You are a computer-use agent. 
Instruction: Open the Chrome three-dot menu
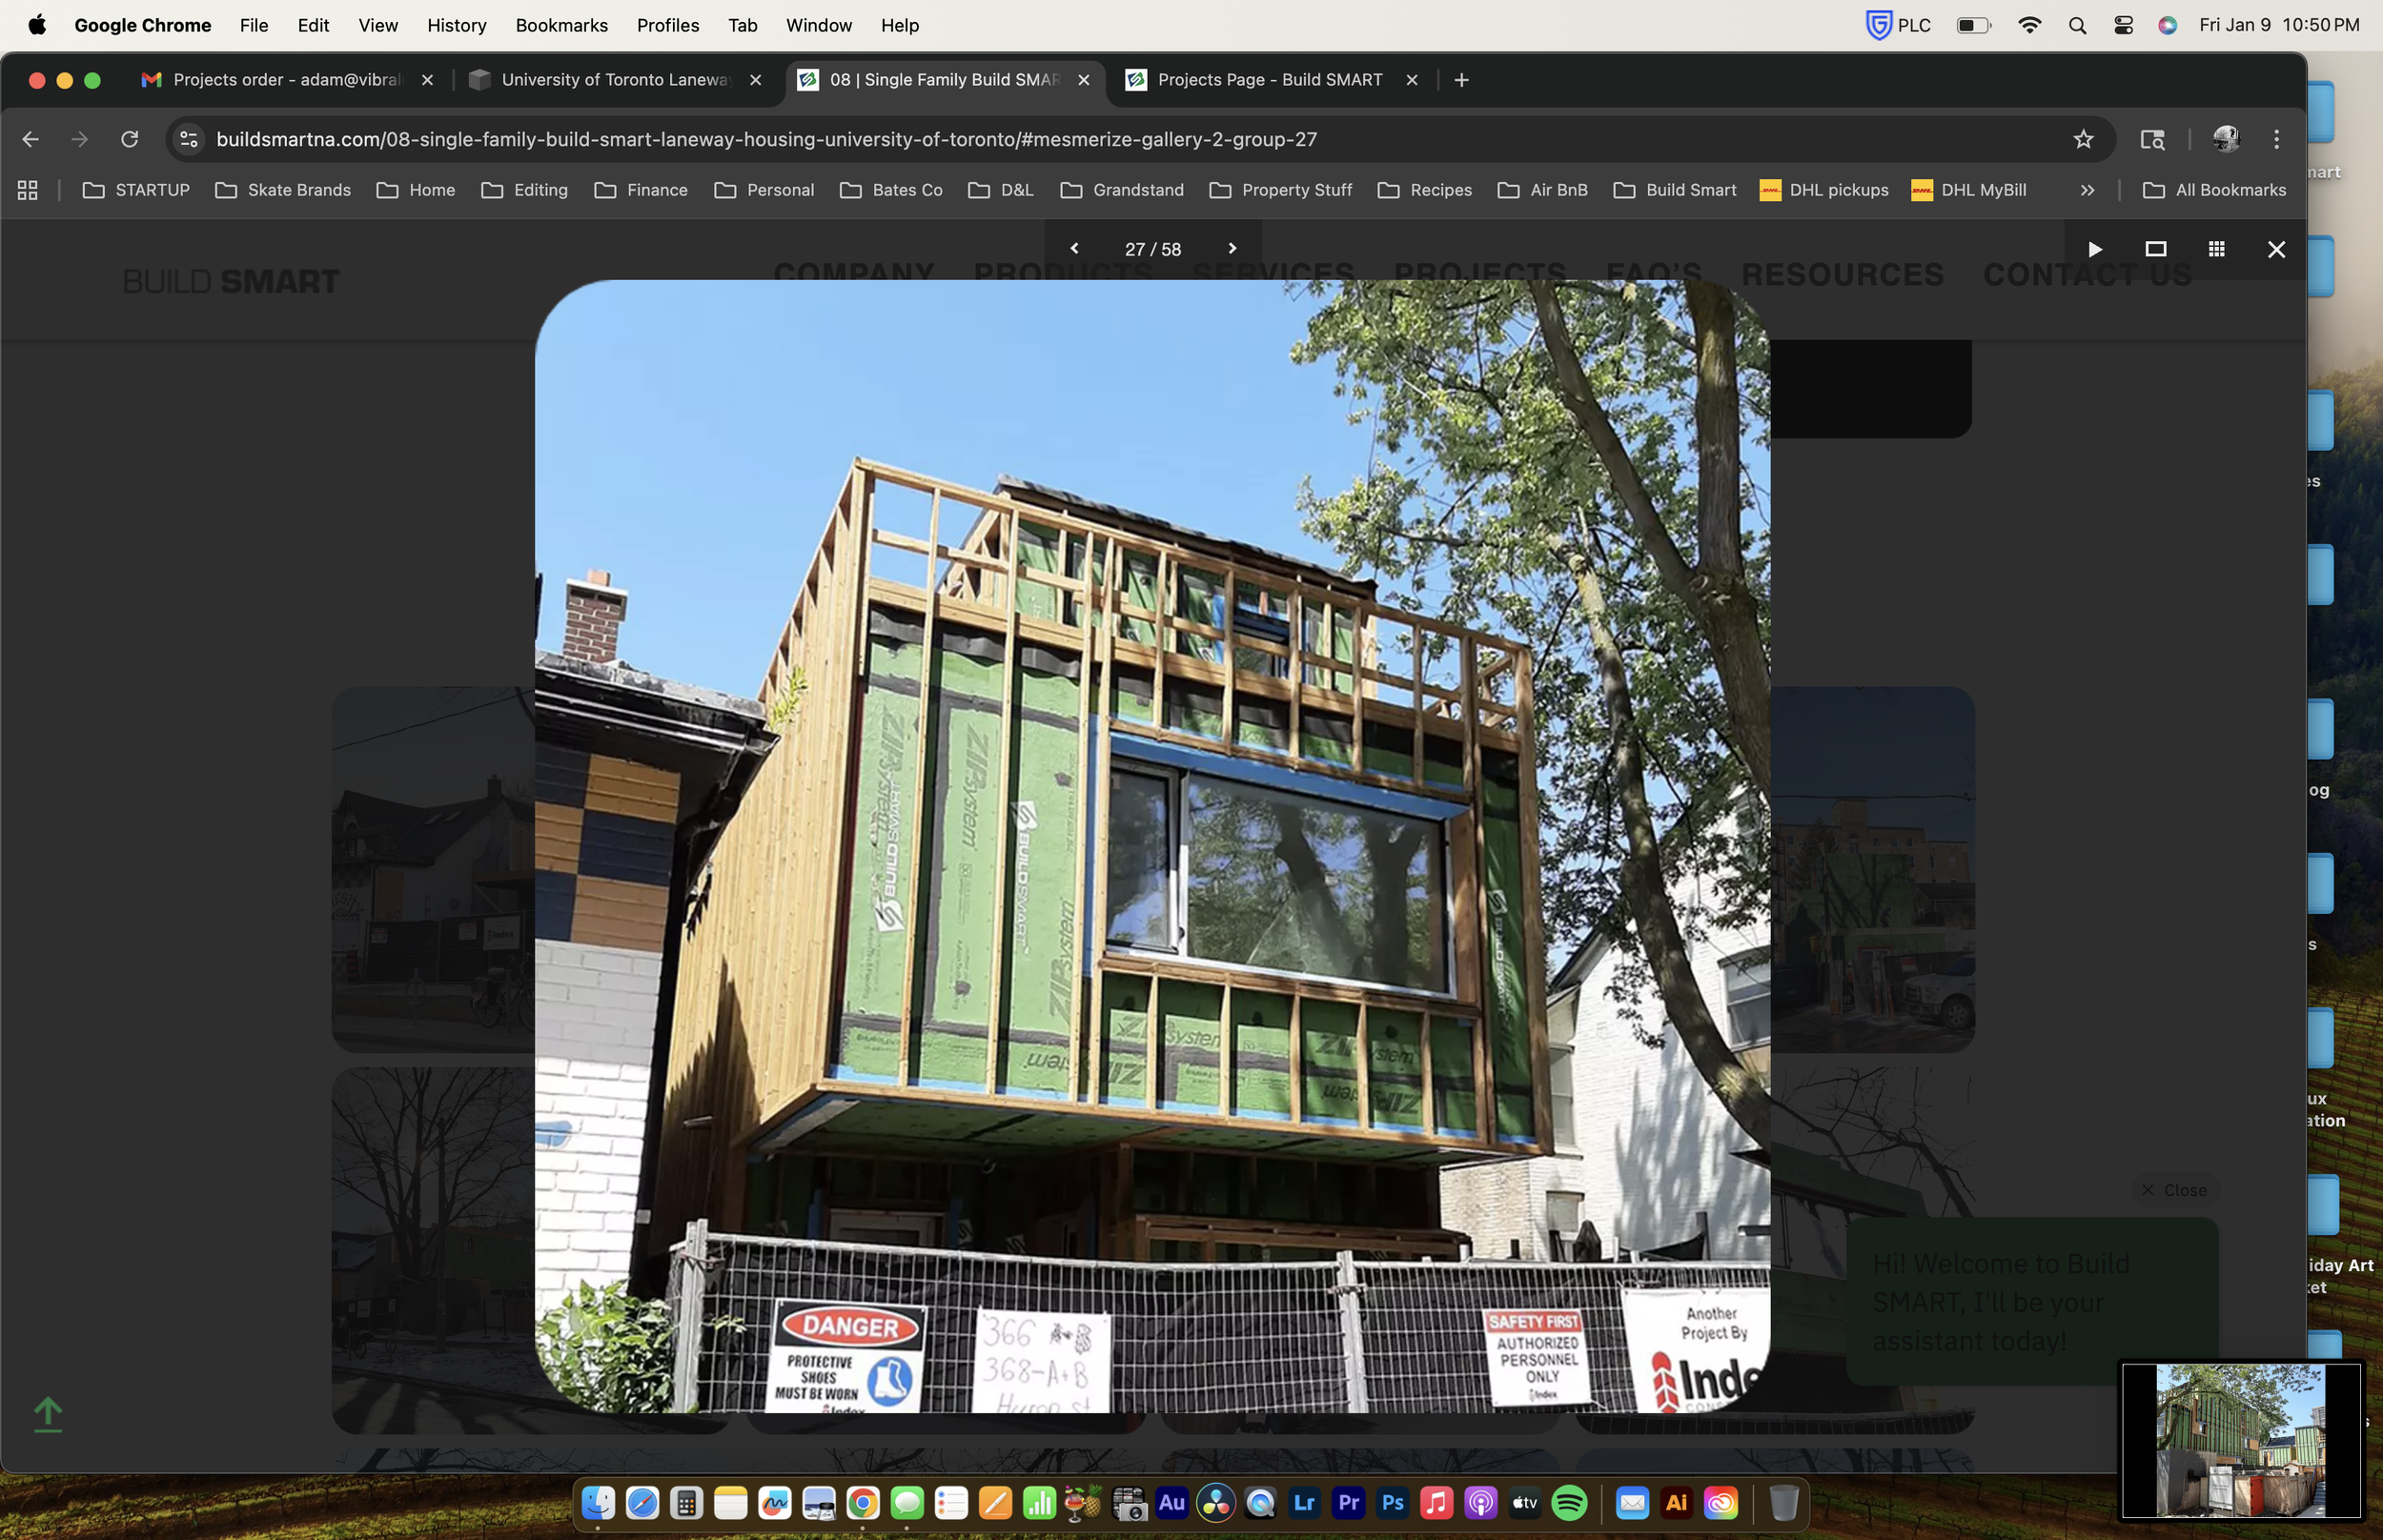pos(2276,139)
